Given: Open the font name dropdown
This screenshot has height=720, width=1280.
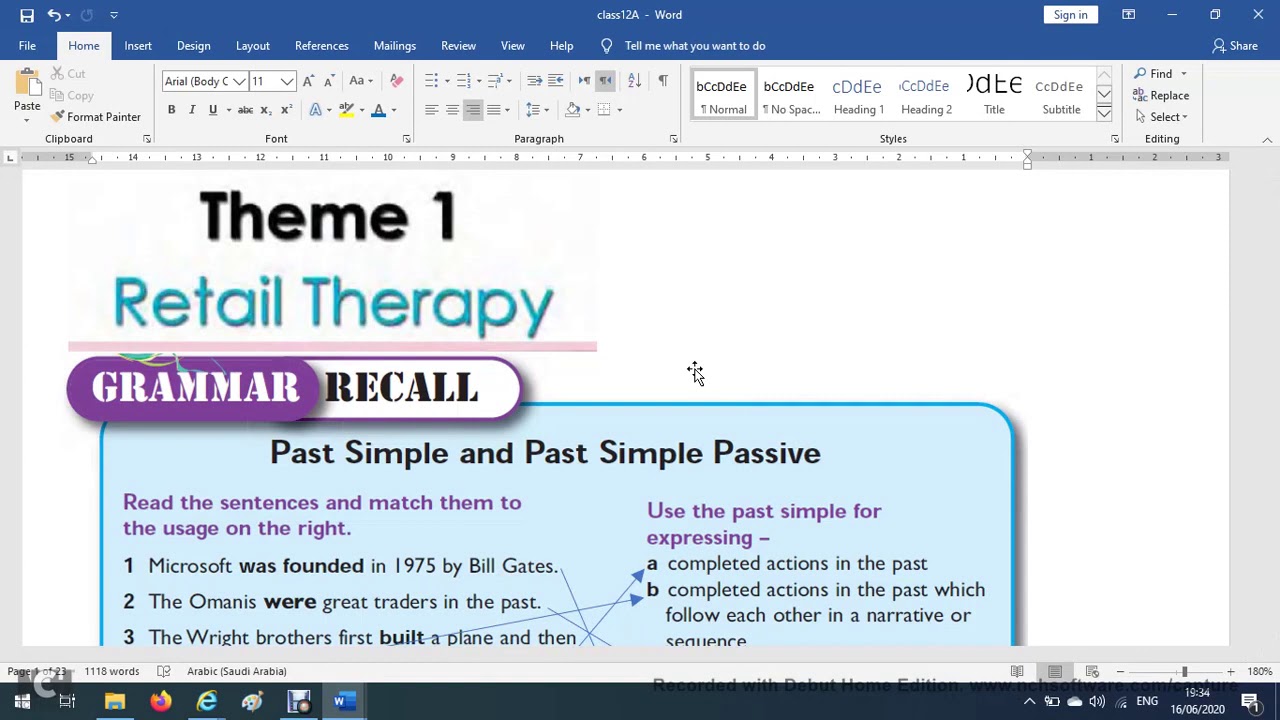Looking at the screenshot, I should click(239, 81).
